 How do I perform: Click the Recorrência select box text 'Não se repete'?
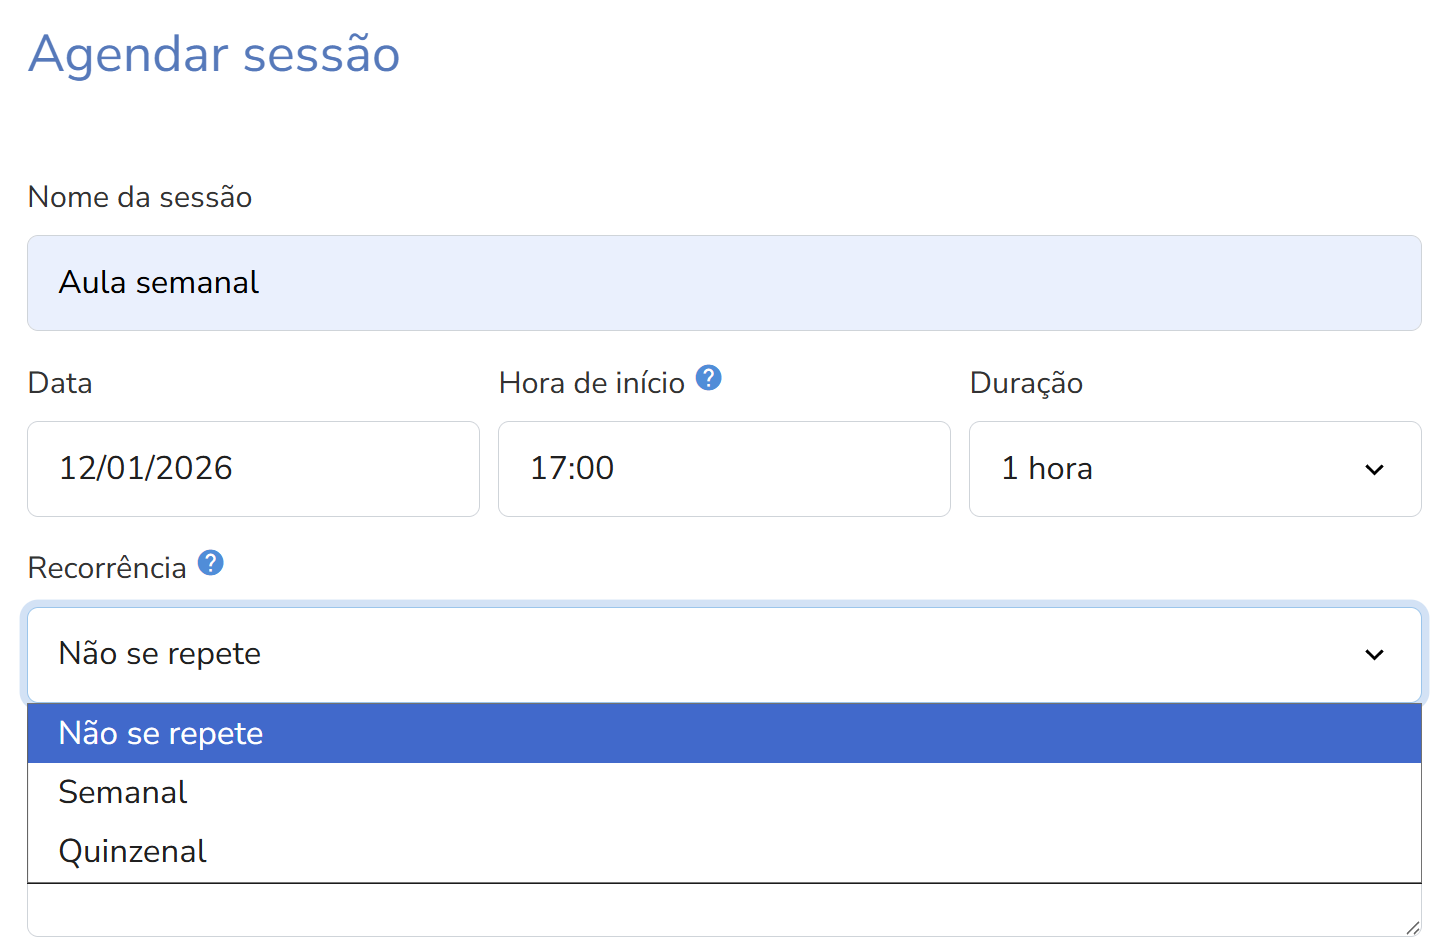tap(160, 654)
